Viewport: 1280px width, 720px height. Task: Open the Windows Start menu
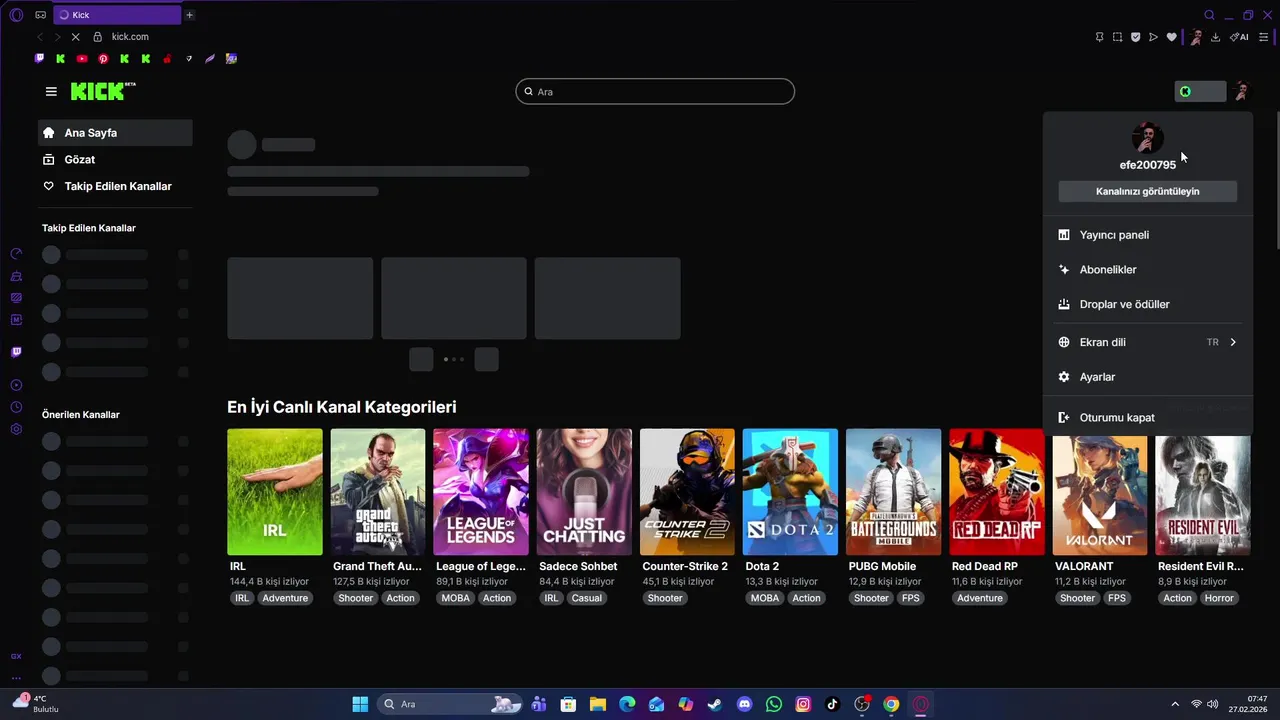[x=360, y=704]
